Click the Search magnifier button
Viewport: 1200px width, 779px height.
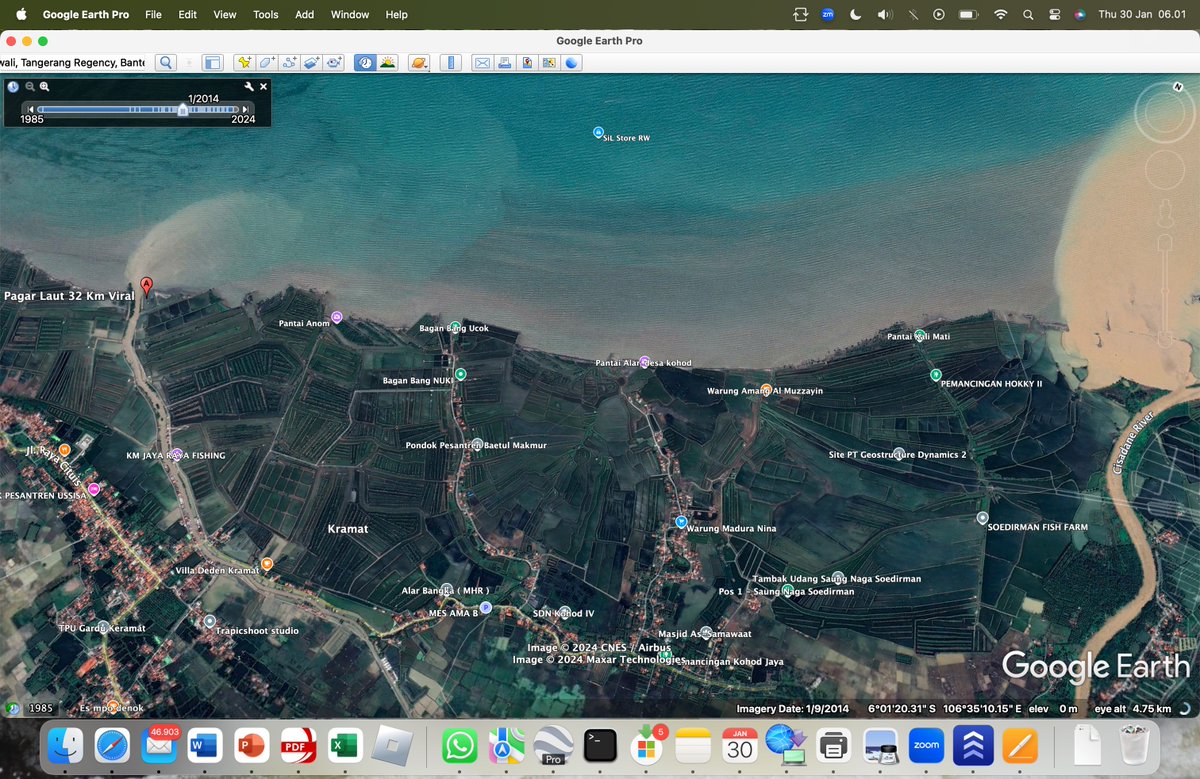[x=165, y=62]
